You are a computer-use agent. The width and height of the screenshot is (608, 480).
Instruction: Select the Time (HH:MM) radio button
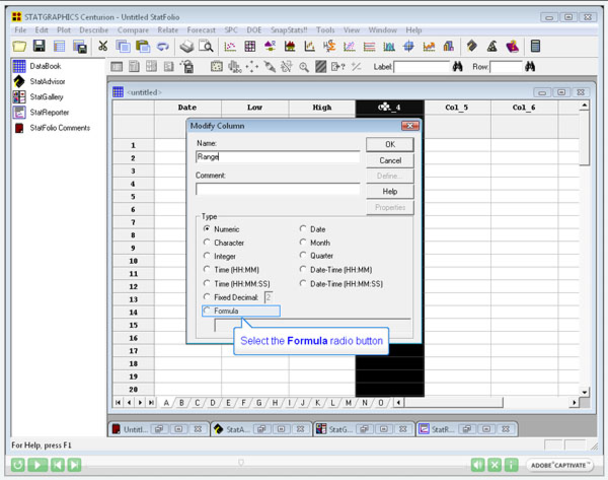(207, 269)
